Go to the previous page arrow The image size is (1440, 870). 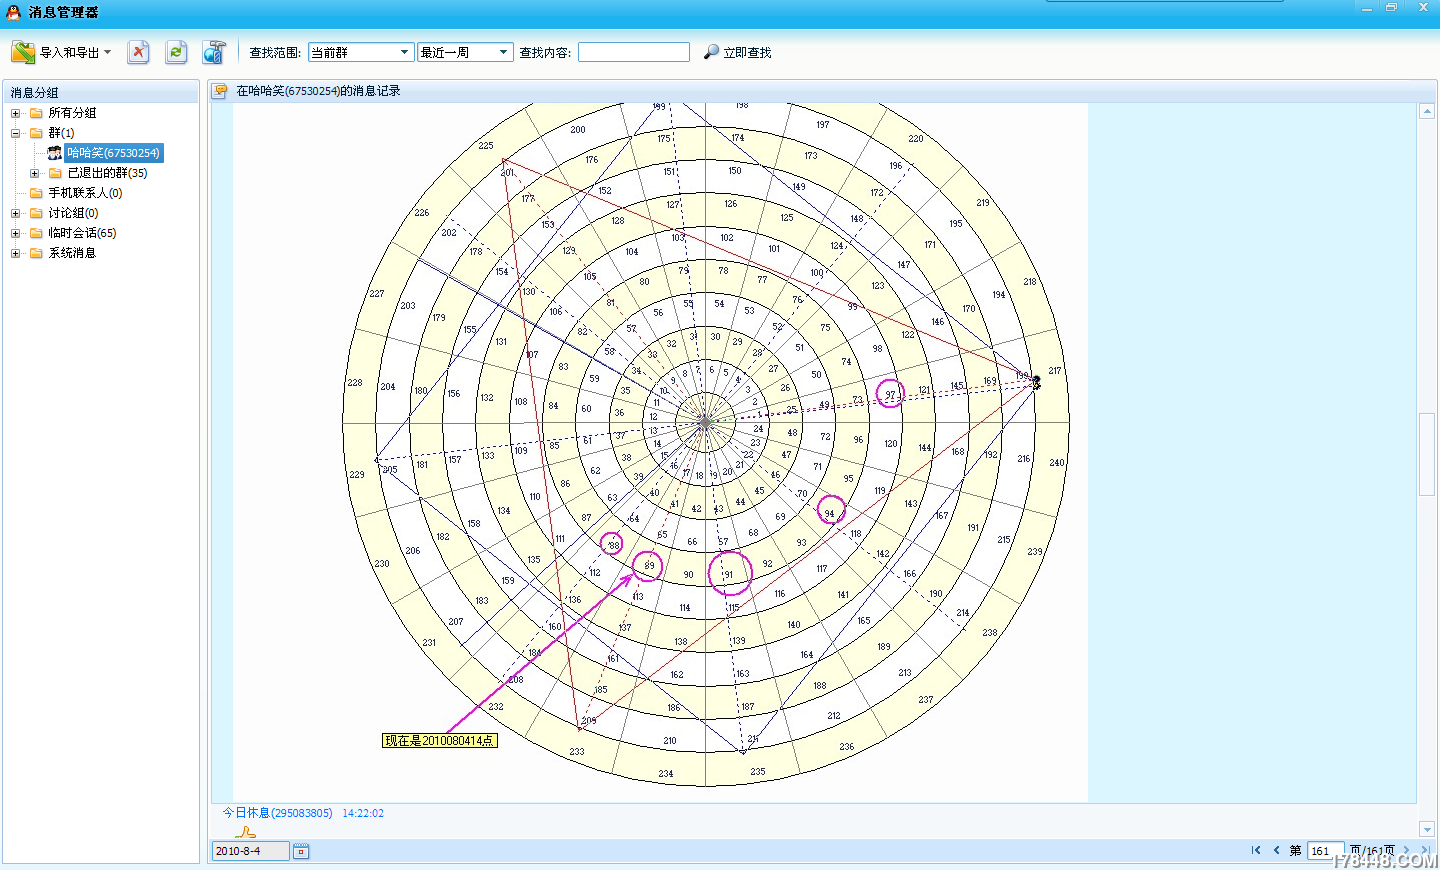click(x=1276, y=850)
